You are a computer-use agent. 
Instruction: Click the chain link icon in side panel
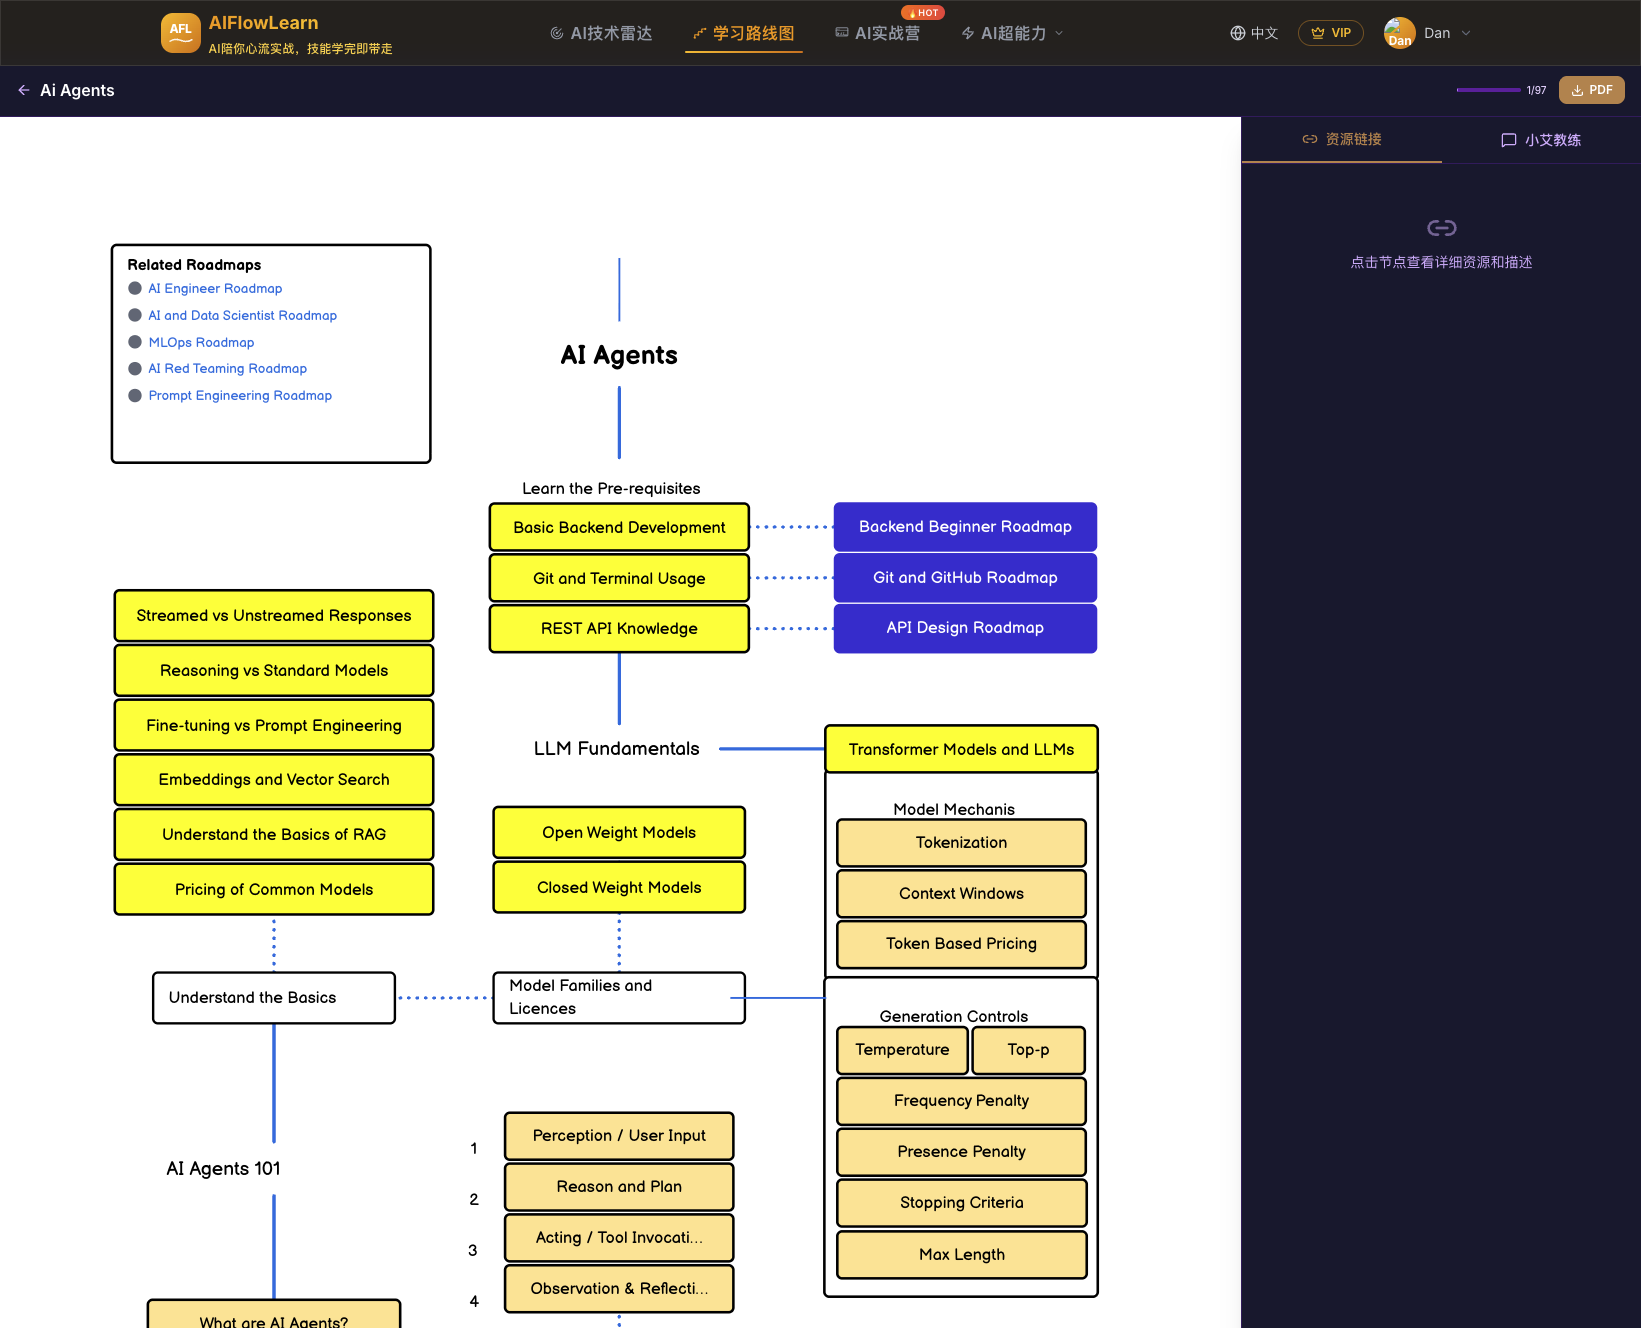(1441, 228)
